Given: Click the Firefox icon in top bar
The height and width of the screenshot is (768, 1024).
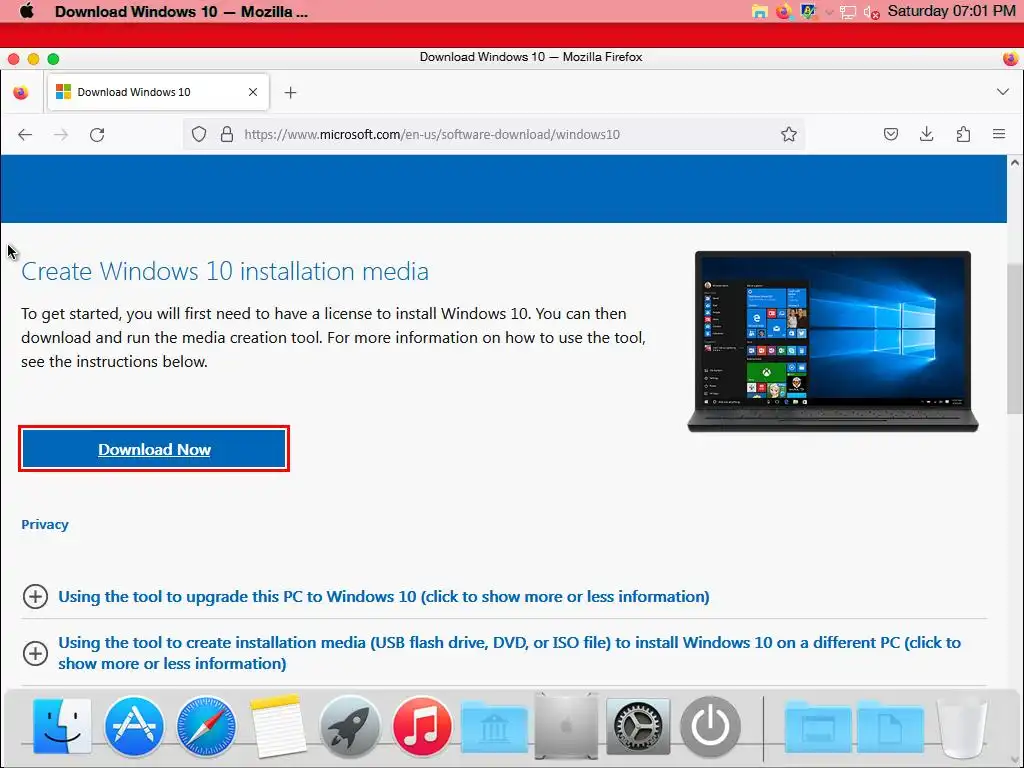Looking at the screenshot, I should [784, 12].
